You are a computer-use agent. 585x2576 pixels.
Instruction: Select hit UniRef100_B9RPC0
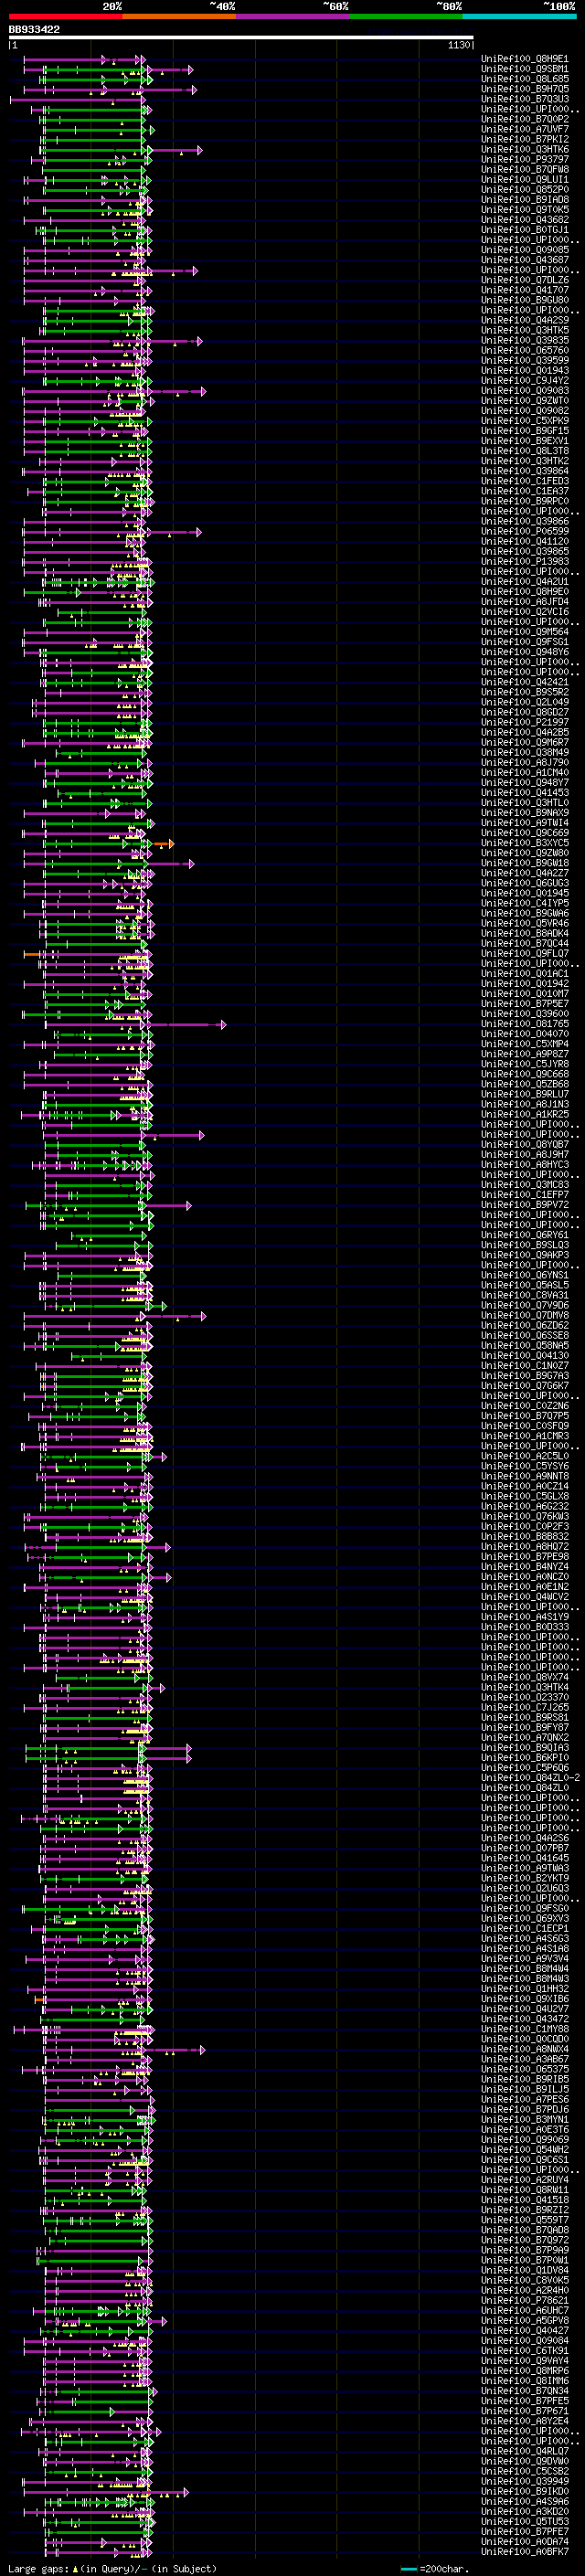point(525,501)
